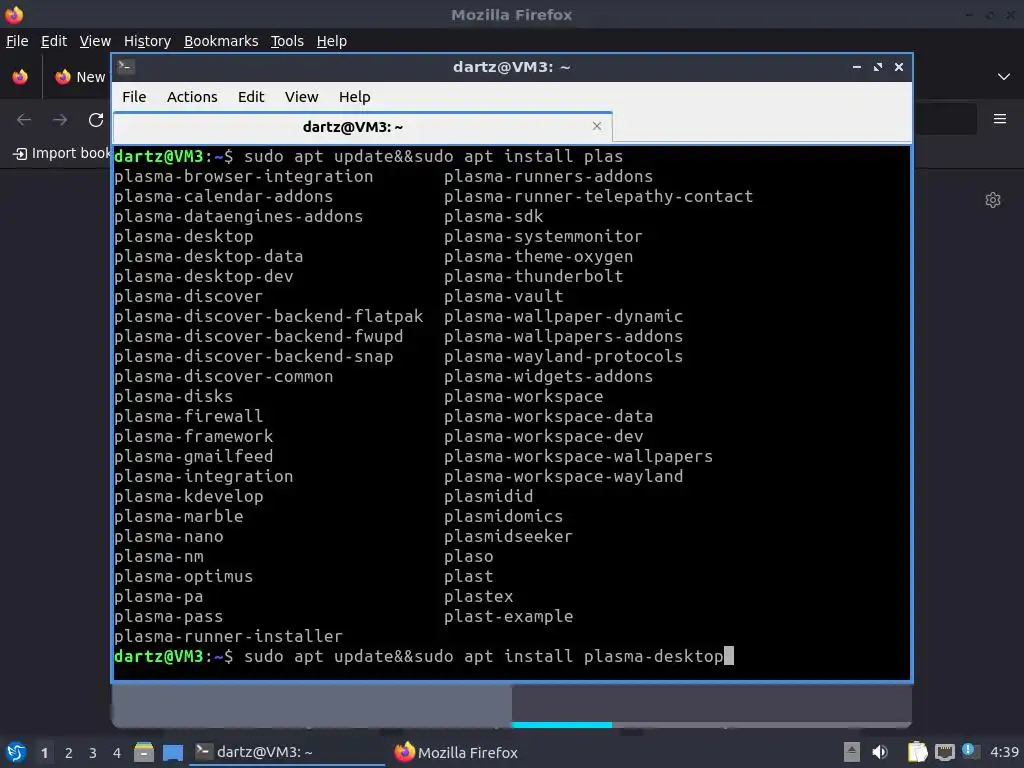Open the clipboard manager tray icon
The width and height of the screenshot is (1024, 768).
coord(917,752)
